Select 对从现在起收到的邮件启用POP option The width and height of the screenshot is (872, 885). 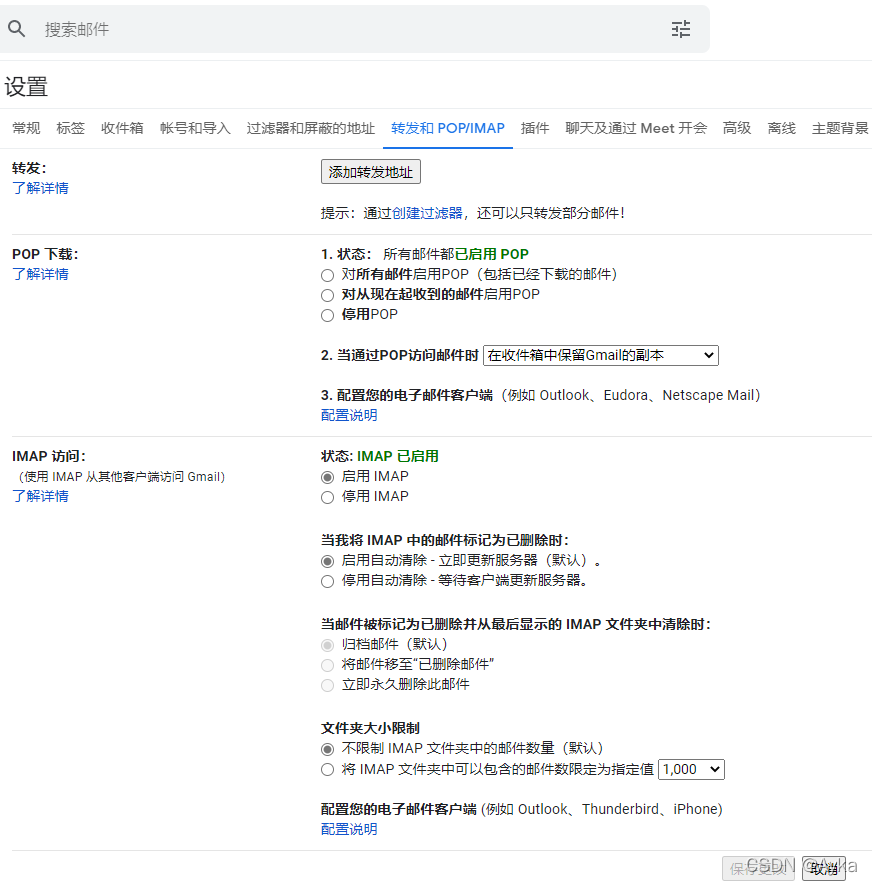327,295
